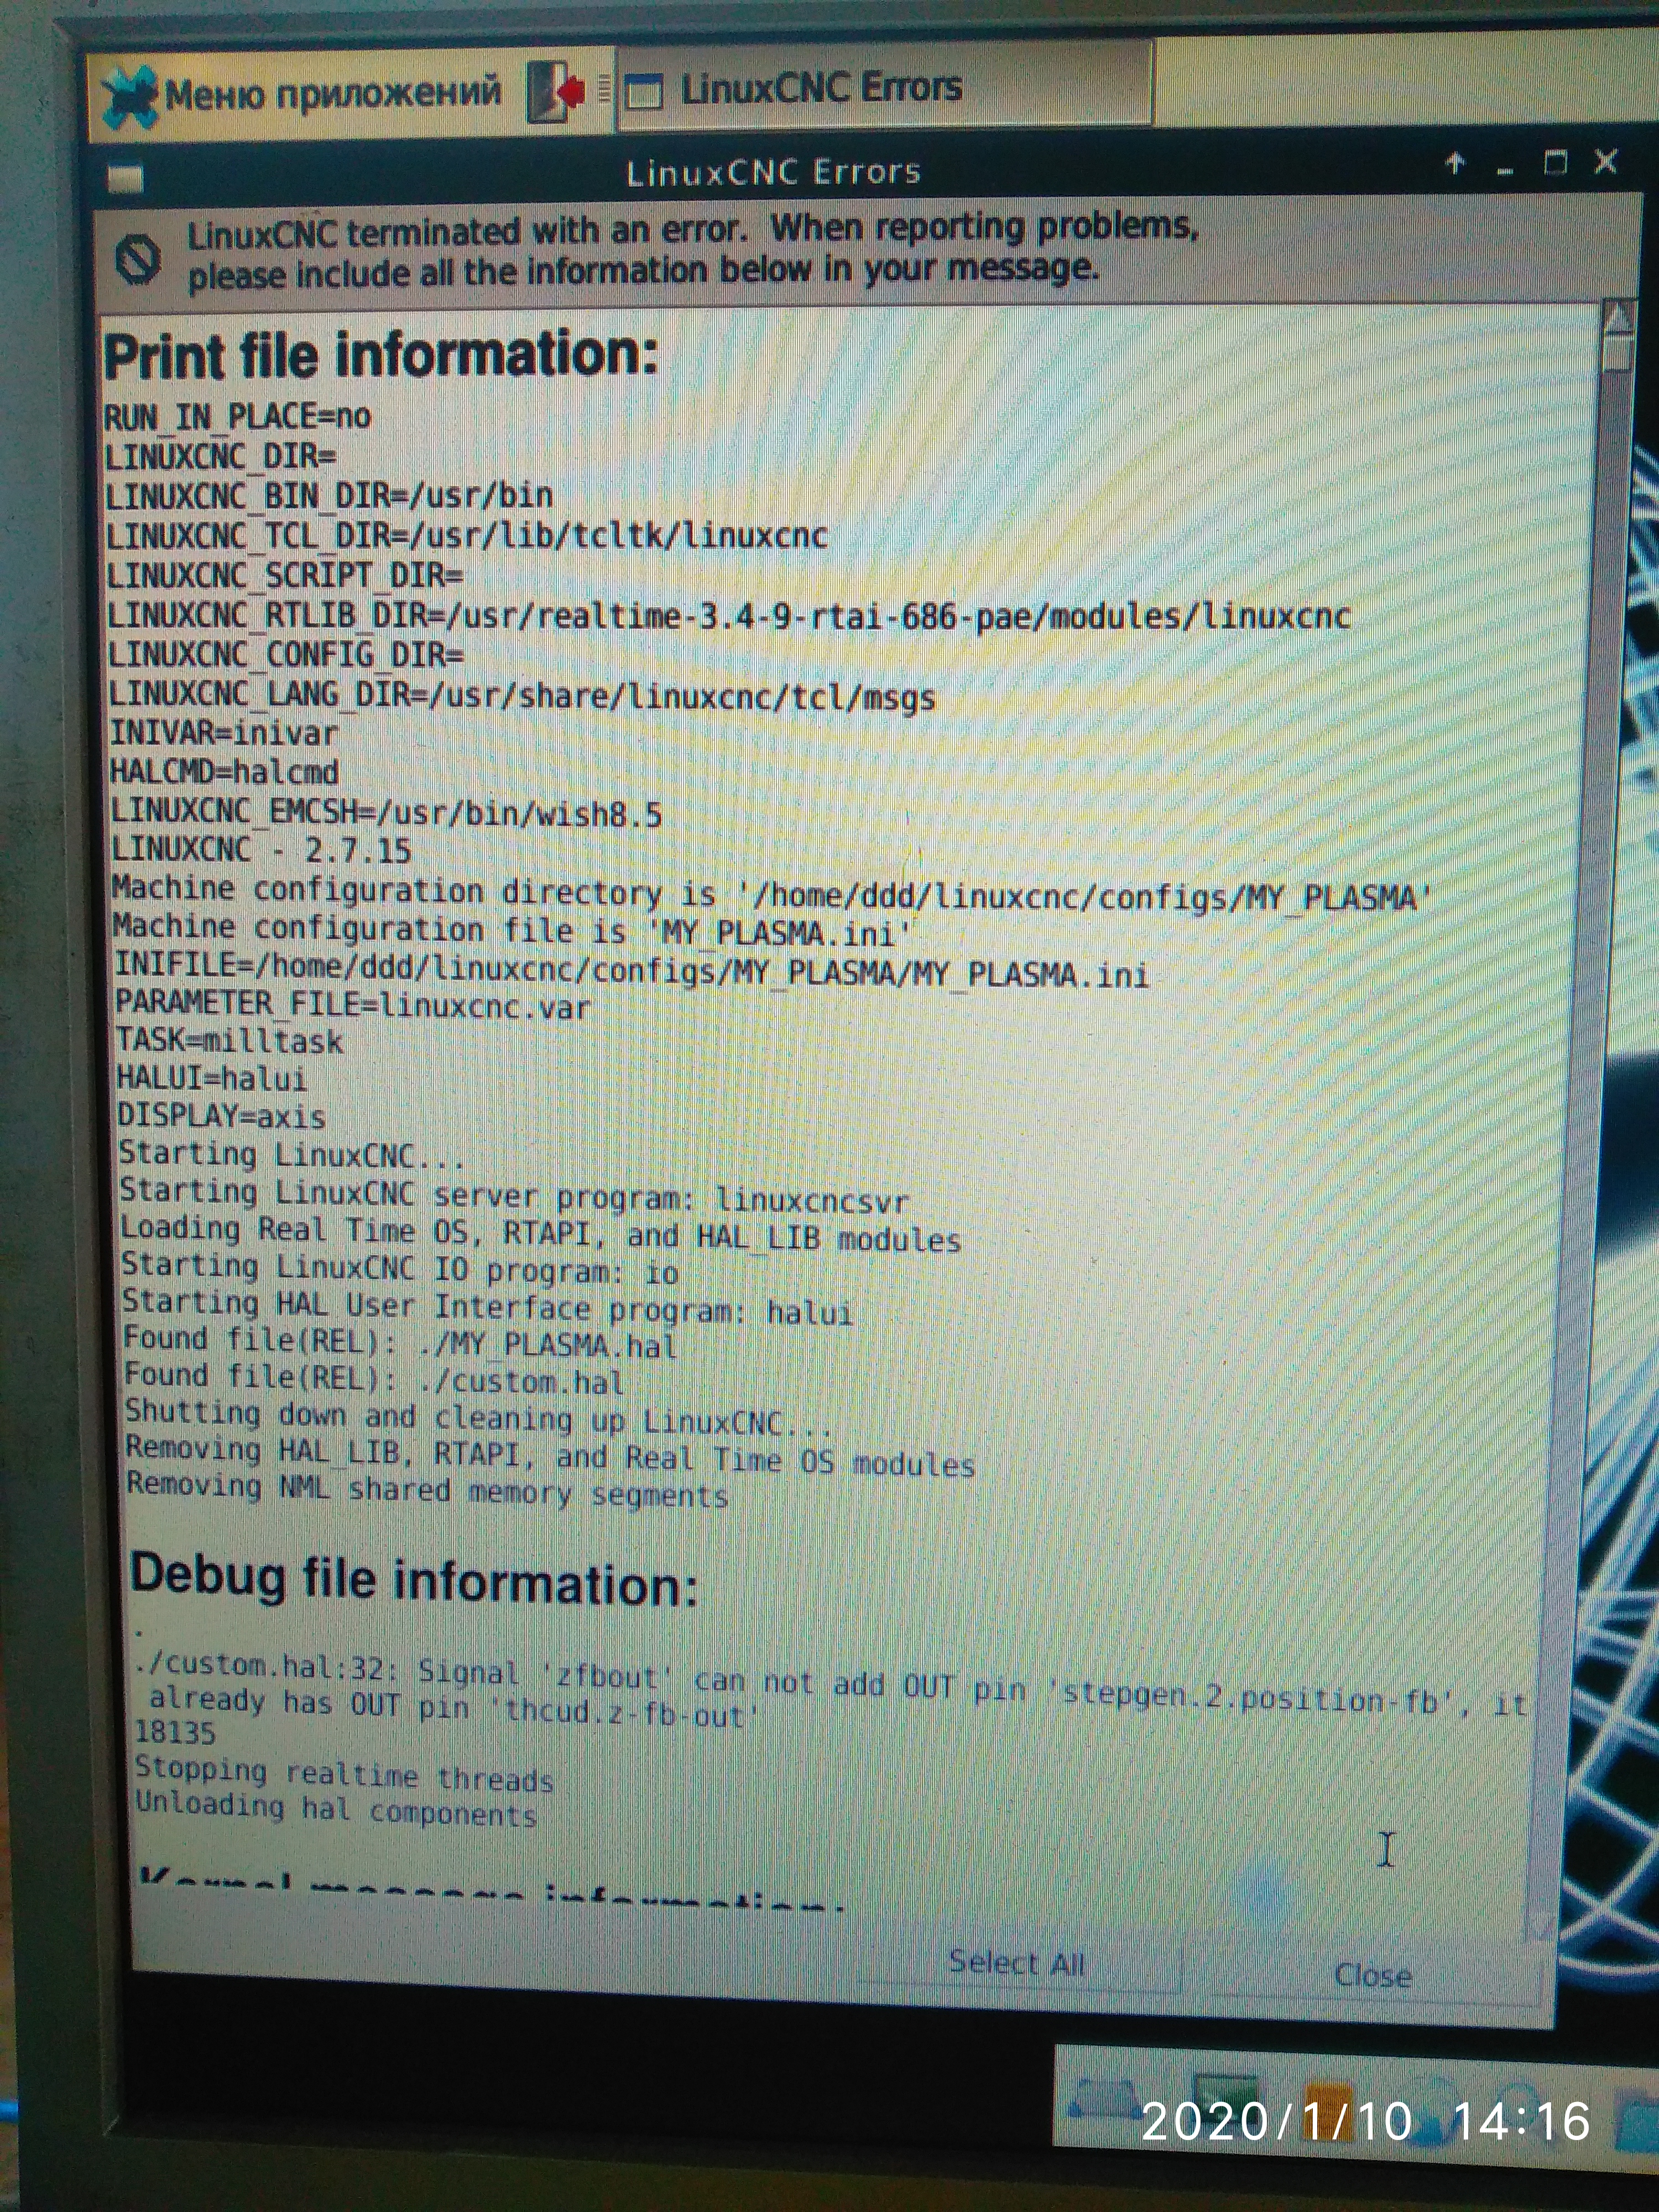Screen dimensions: 1659x2212
Task: Click the error prohibition sign icon
Action: point(138,259)
